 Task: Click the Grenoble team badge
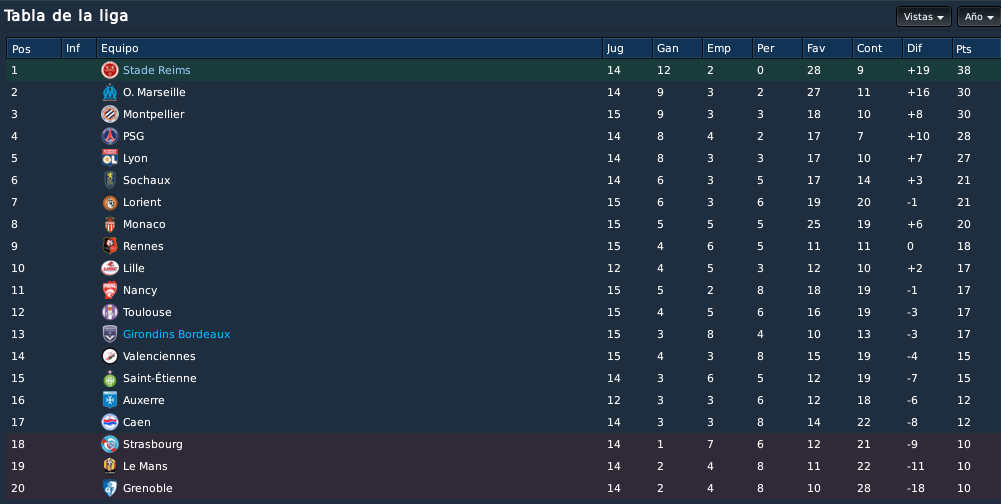(110, 488)
